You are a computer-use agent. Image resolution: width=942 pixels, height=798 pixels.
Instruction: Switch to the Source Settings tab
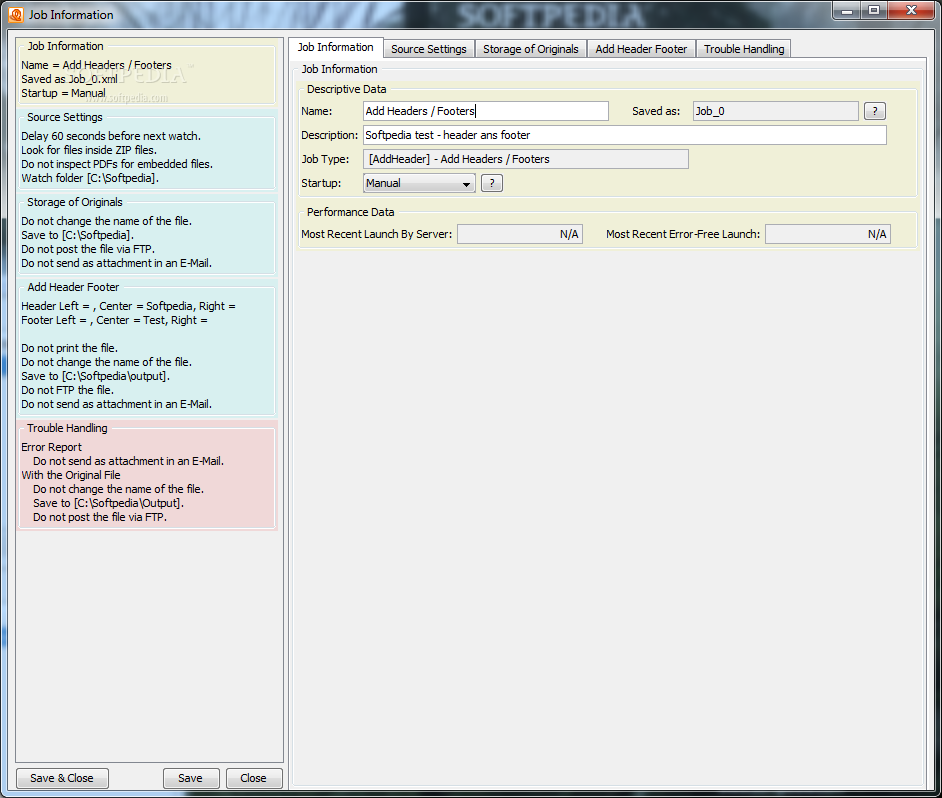[x=428, y=49]
